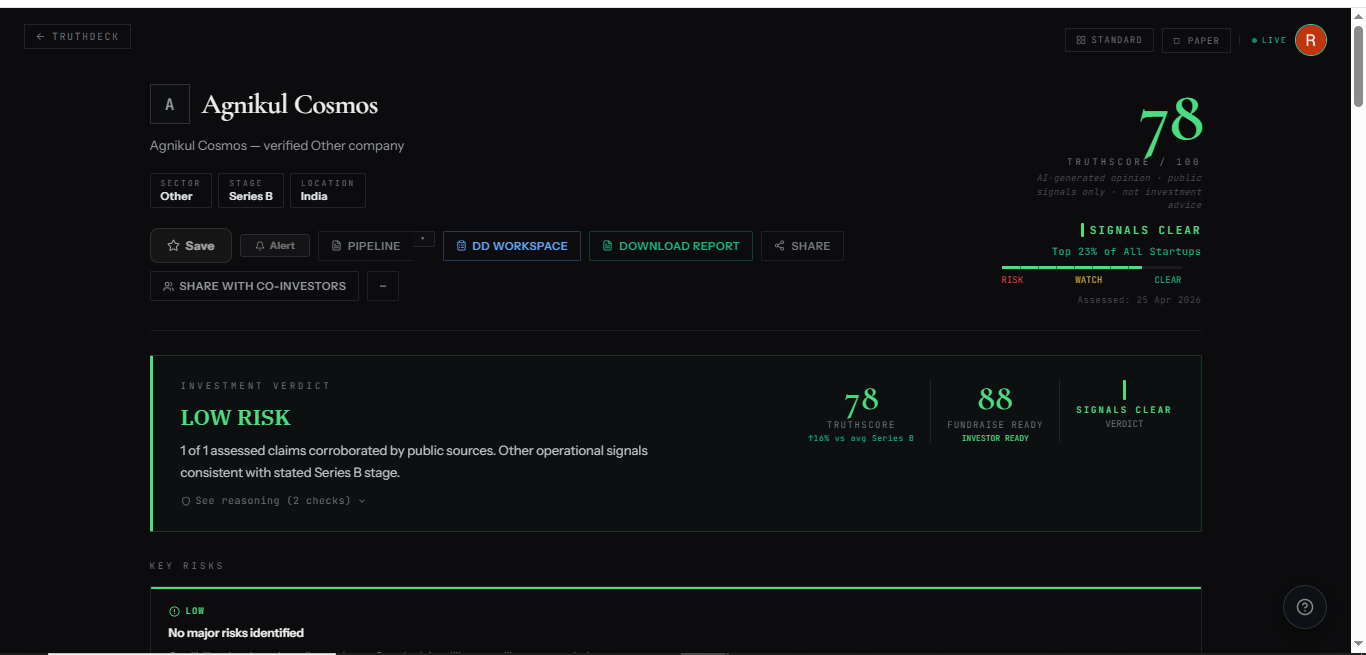Set an Alert for this company

point(275,246)
